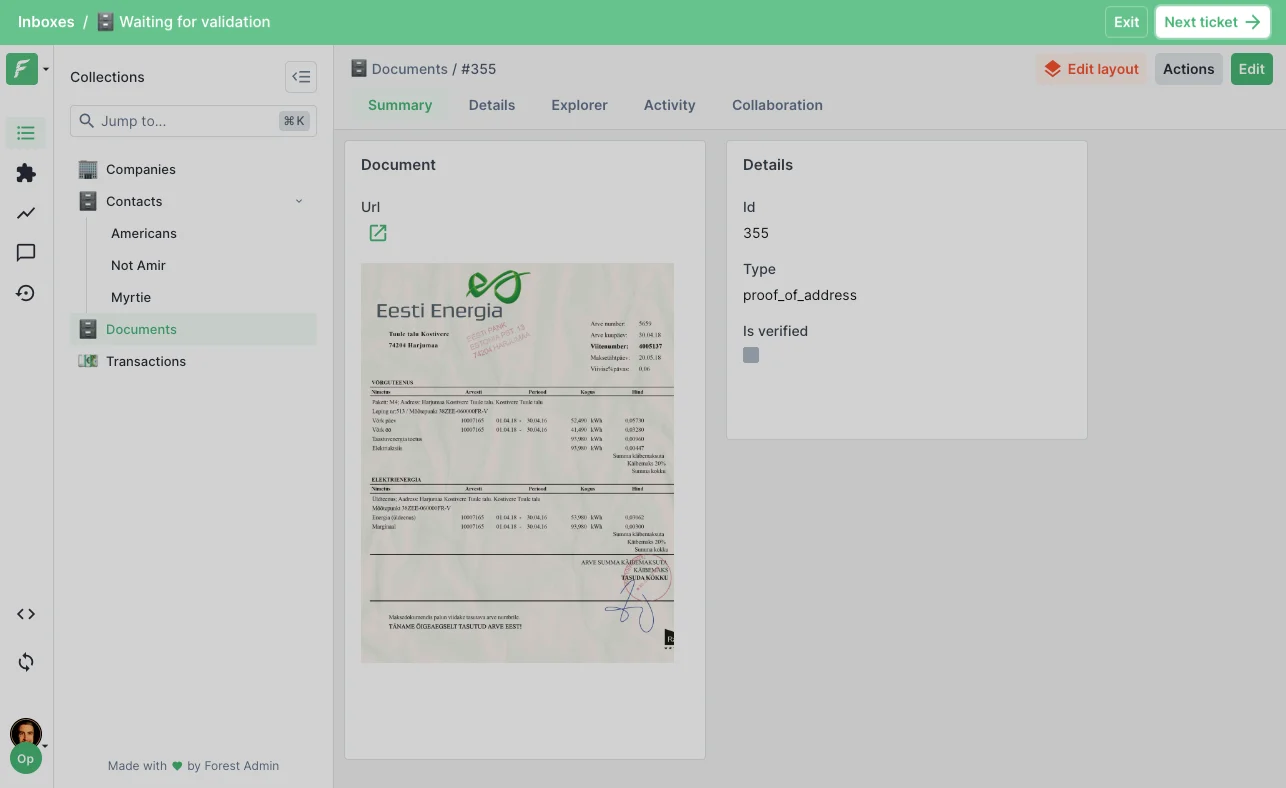Viewport: 1286px width, 788px height.
Task: Open the code editor brackets icon
Action: tap(26, 614)
